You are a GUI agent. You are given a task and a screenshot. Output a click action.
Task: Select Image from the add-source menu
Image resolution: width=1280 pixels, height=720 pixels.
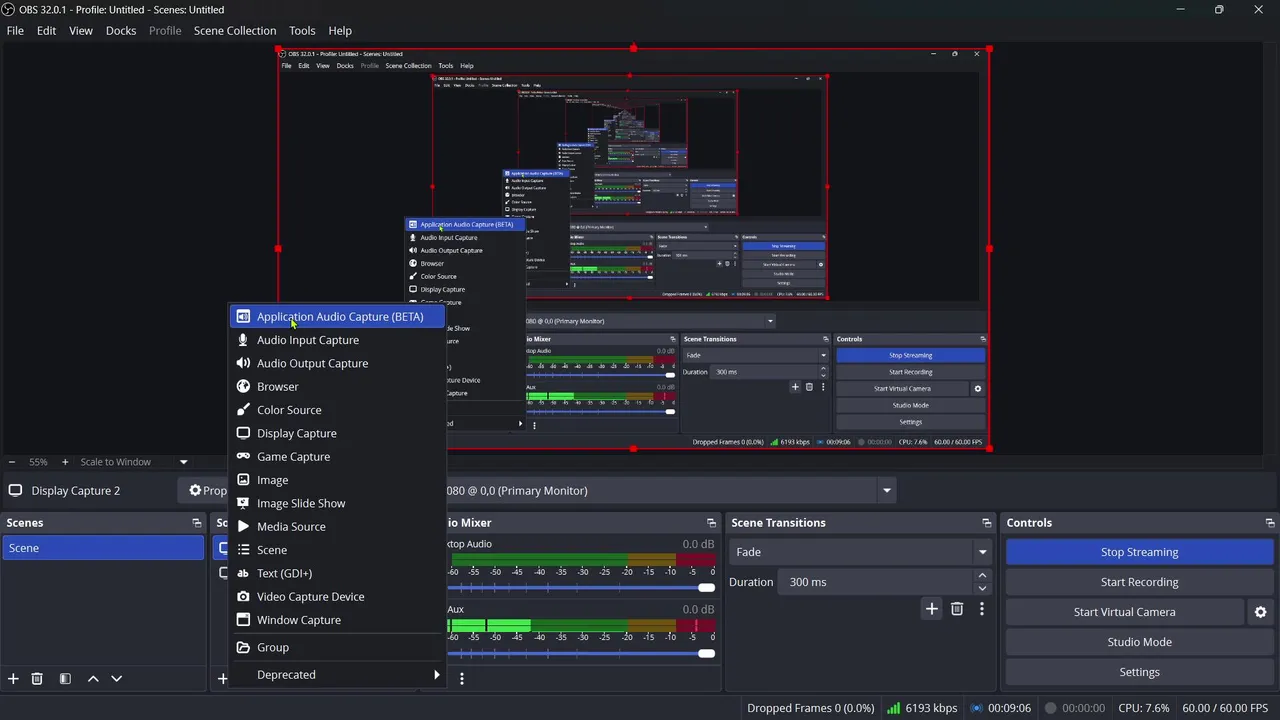[338, 480]
